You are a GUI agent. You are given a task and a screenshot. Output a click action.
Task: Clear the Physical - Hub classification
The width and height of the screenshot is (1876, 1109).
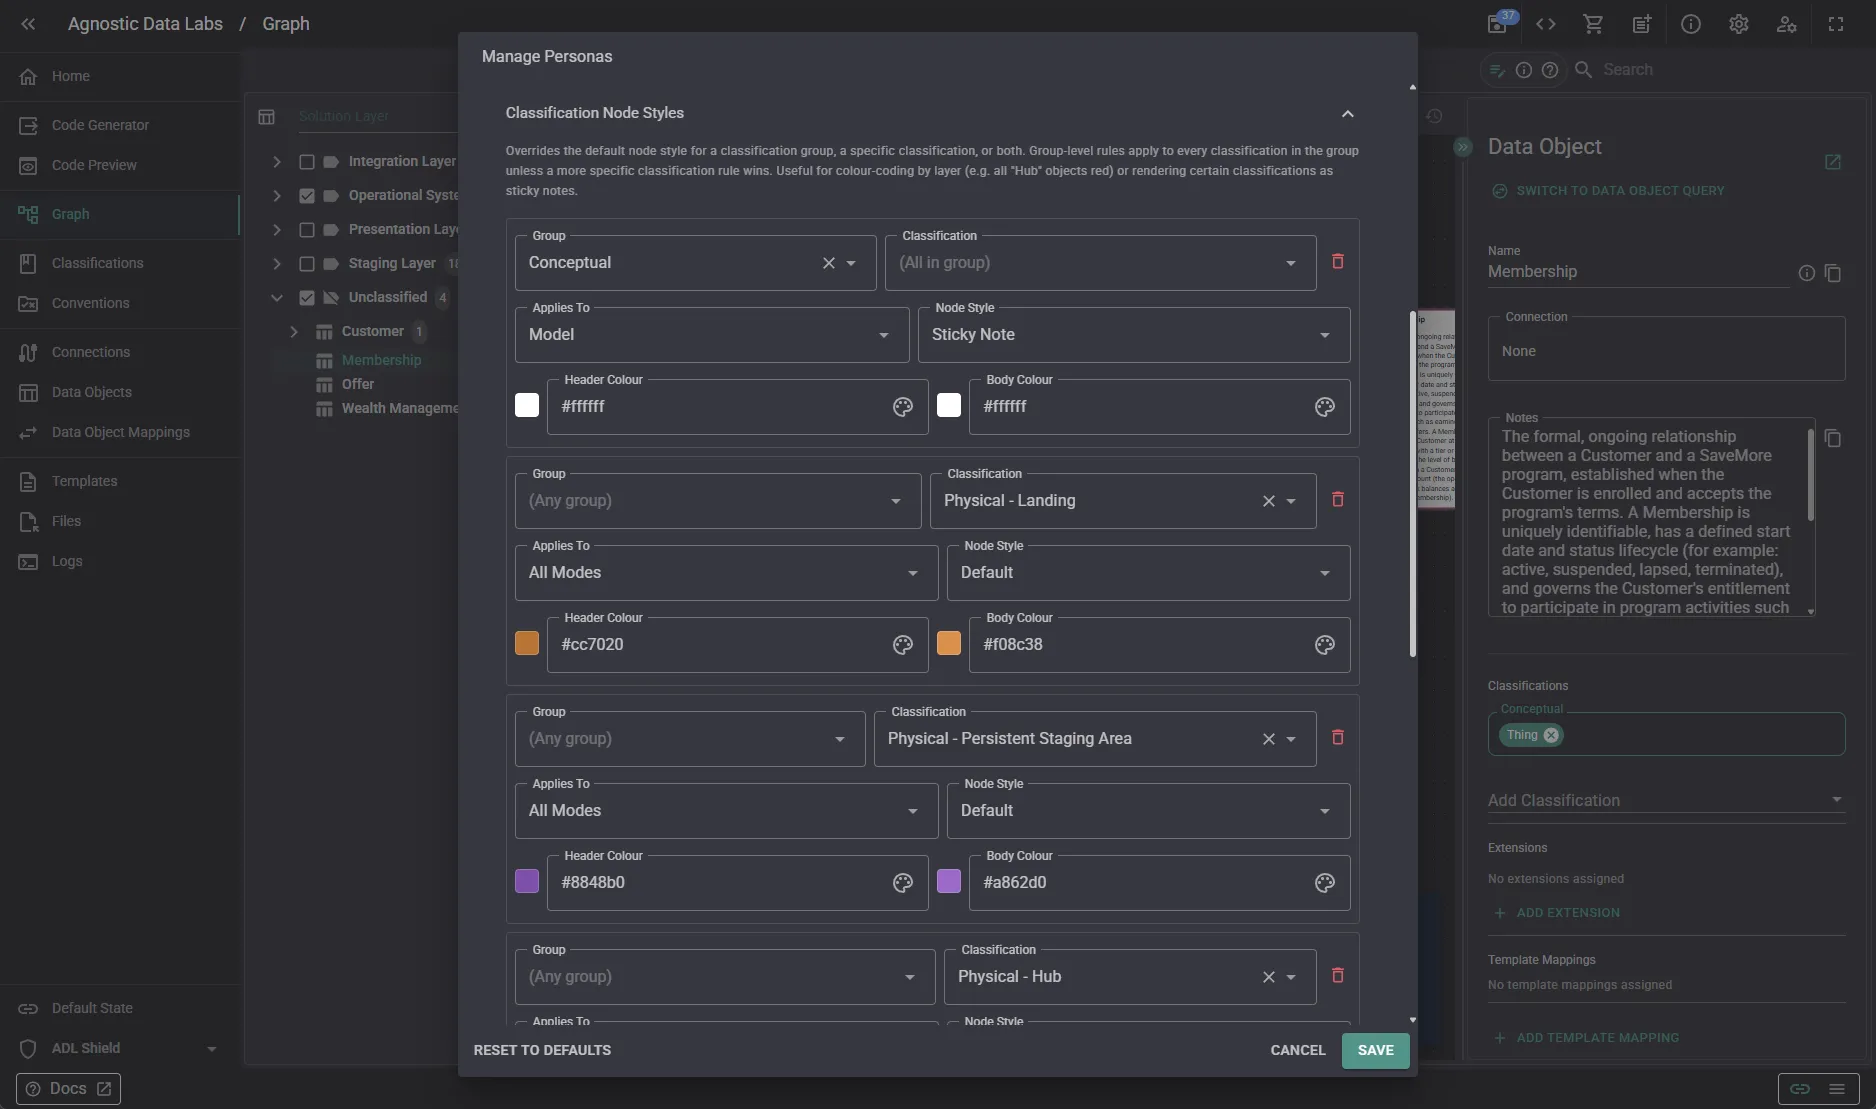(1268, 977)
